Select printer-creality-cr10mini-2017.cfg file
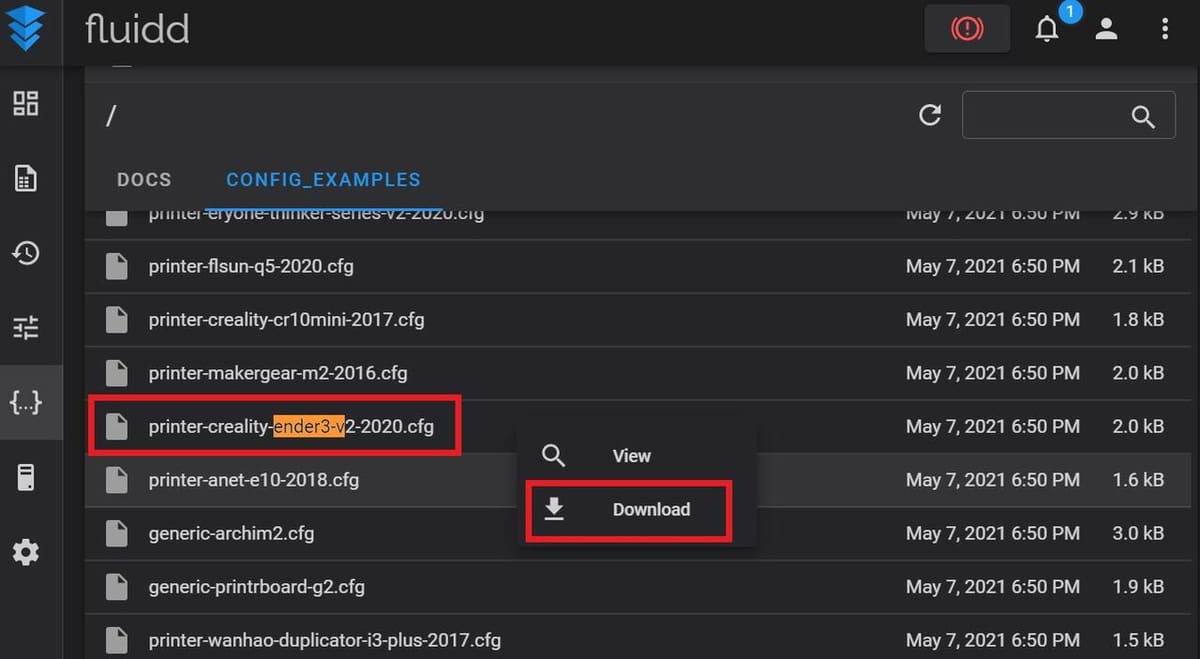 286,320
